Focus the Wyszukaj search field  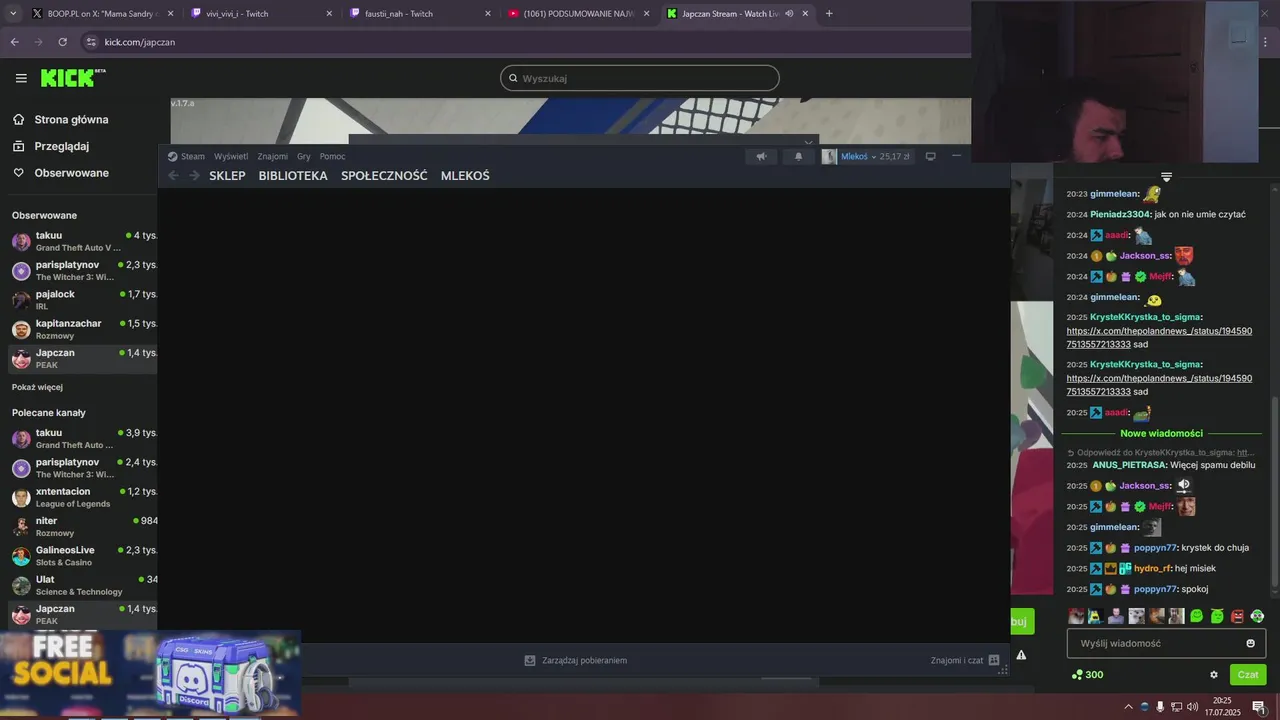coord(640,78)
